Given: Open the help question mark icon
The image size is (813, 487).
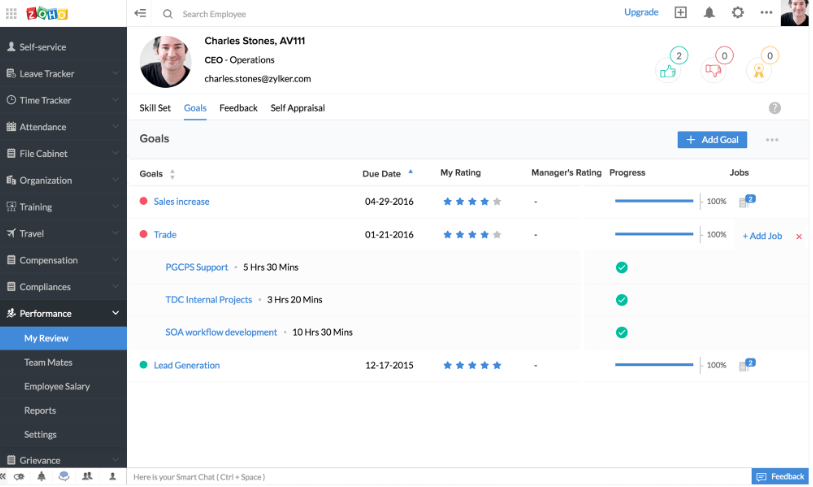Looking at the screenshot, I should (x=775, y=108).
